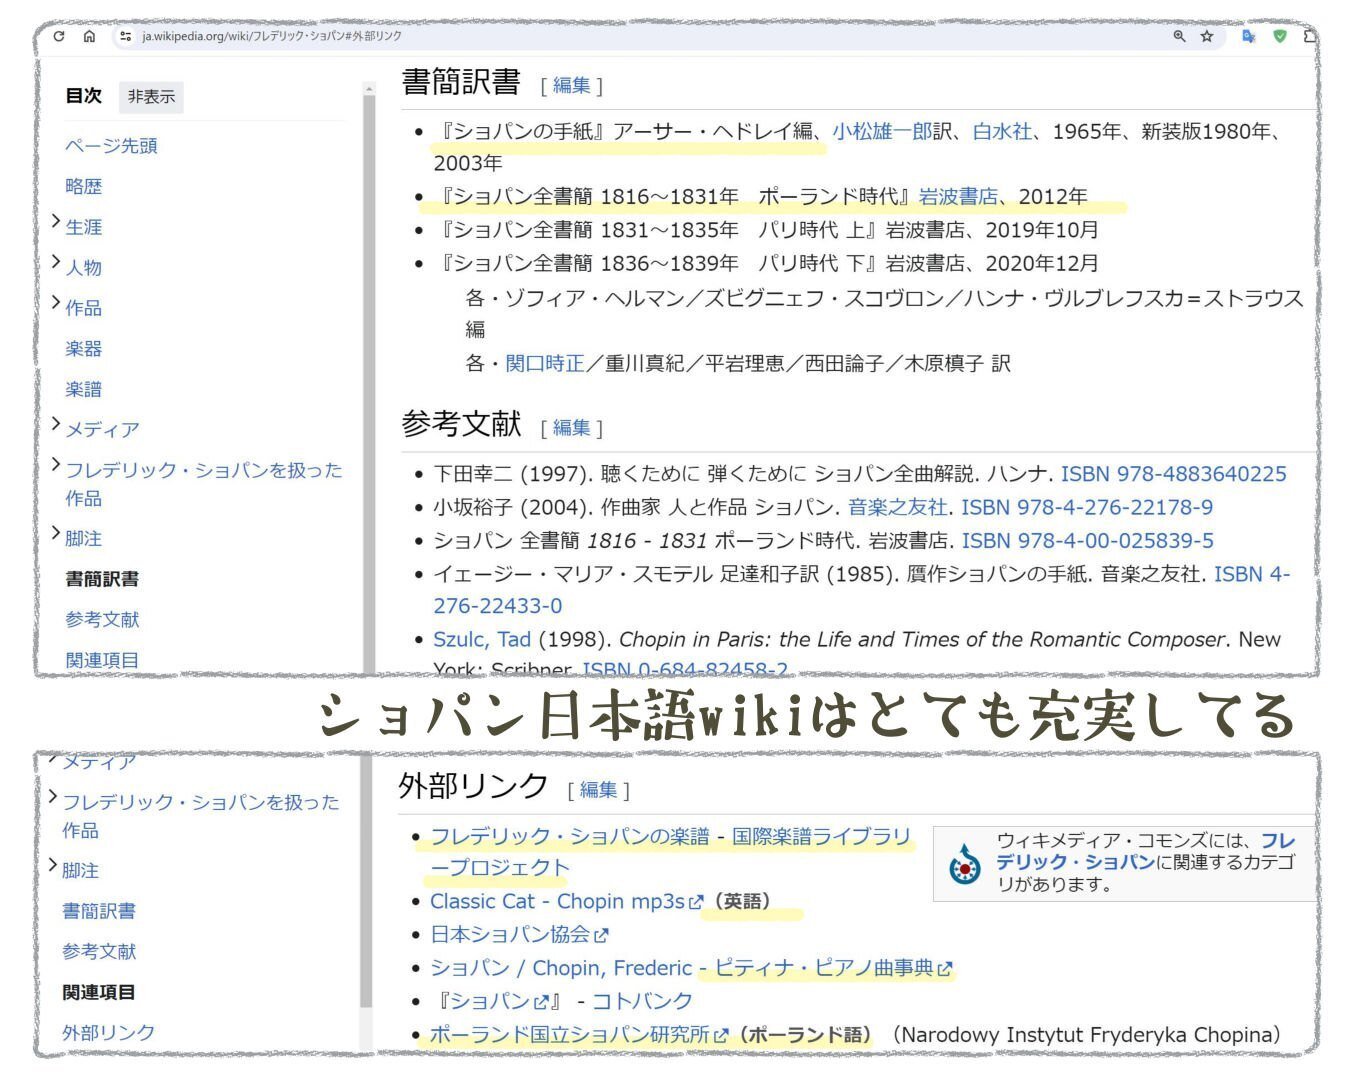Go to the browser home page icon

[89, 36]
